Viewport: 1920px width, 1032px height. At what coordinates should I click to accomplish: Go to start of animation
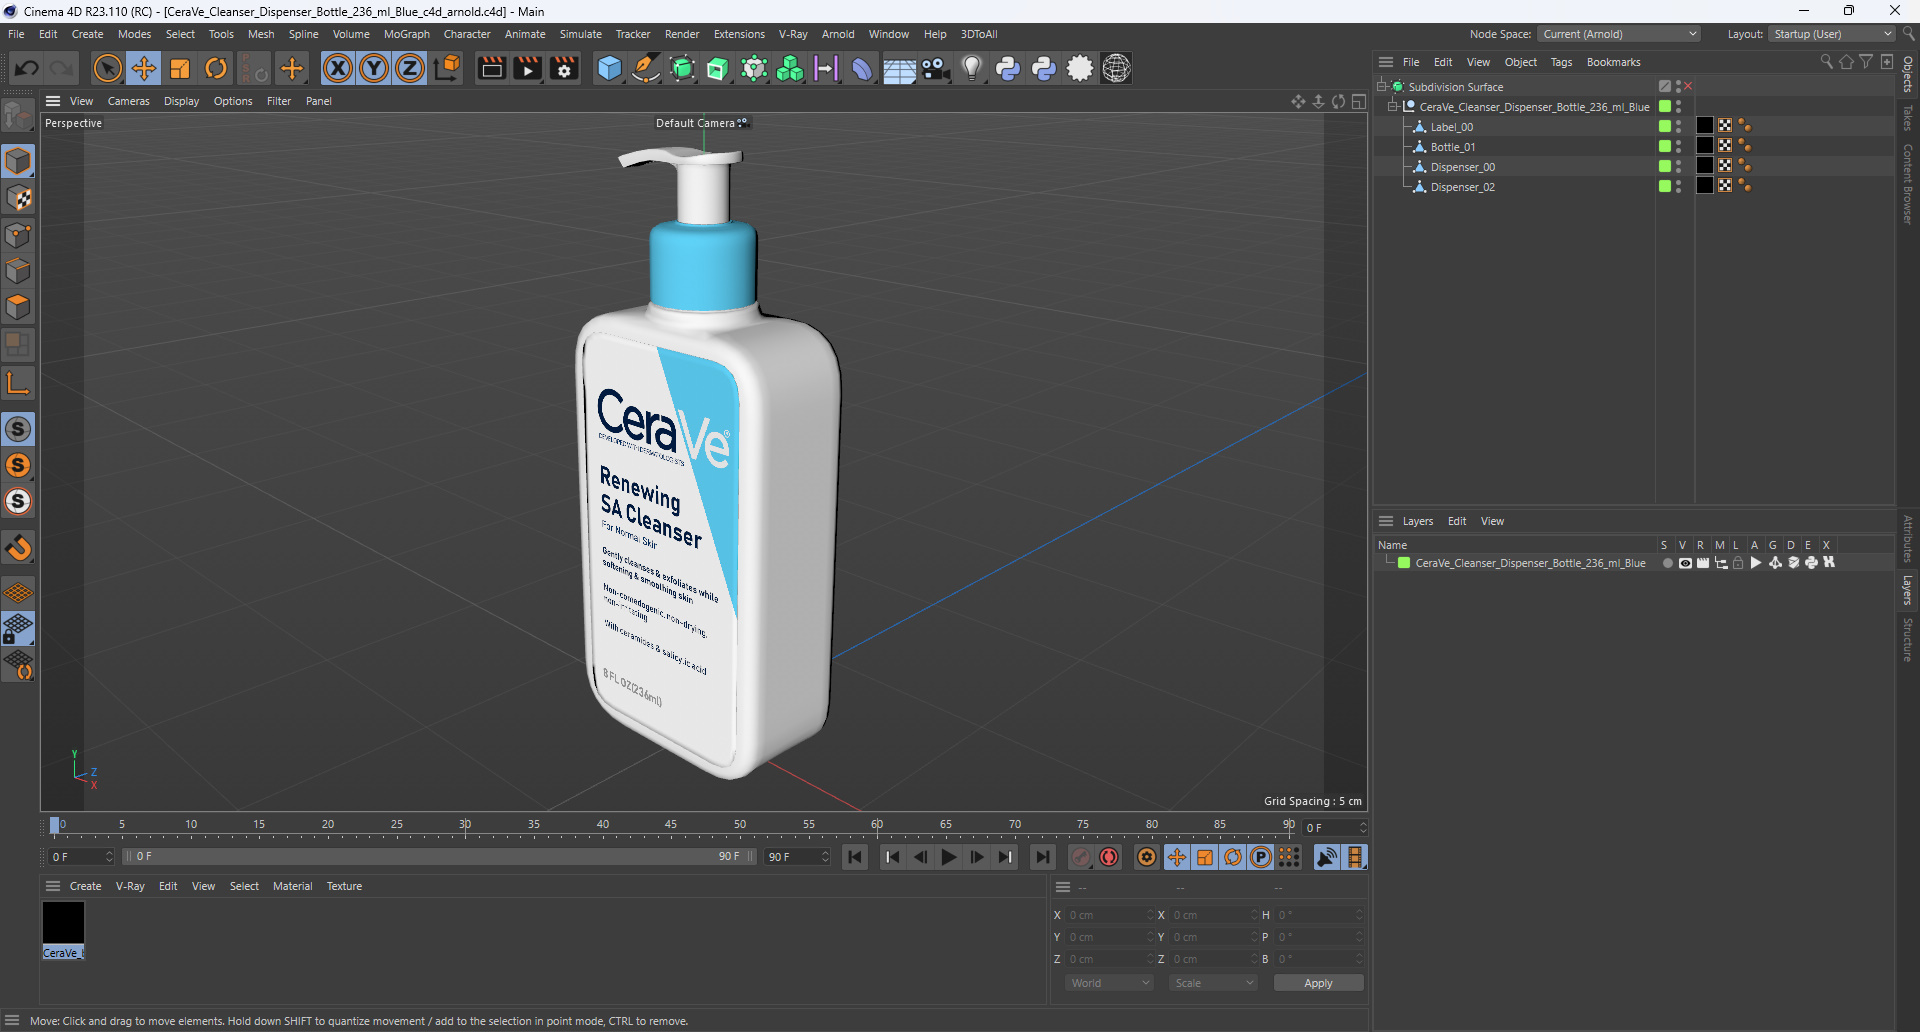tap(855, 857)
